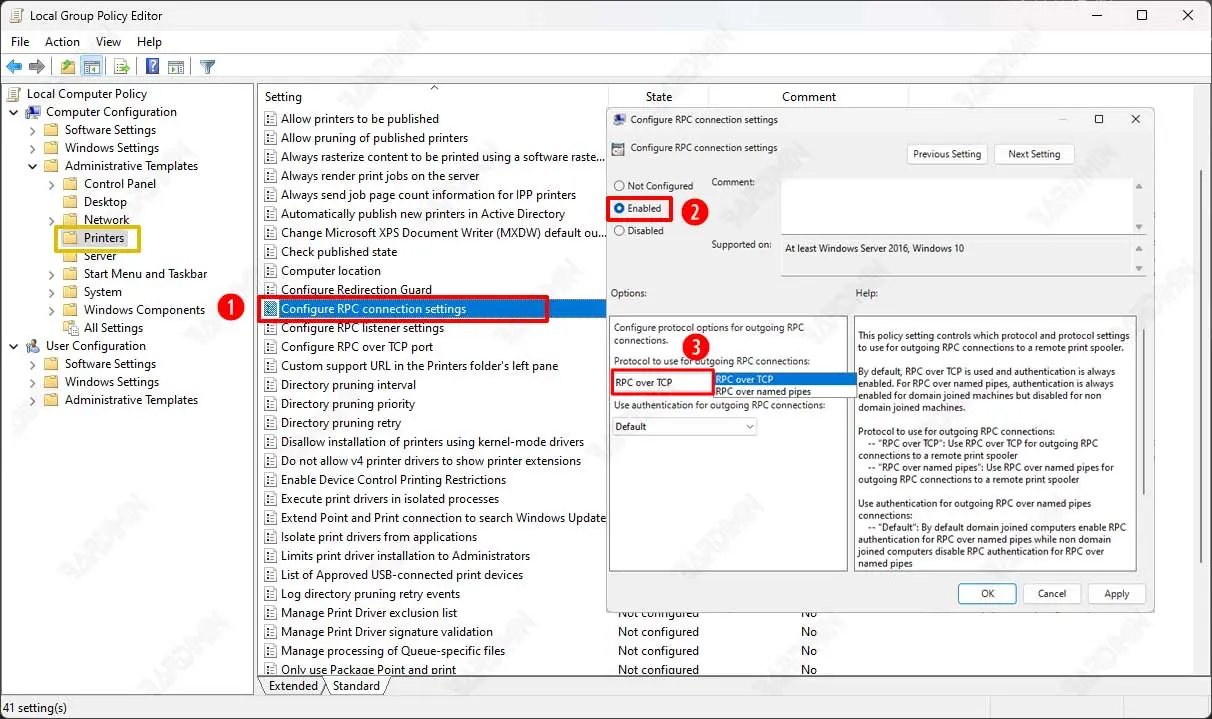
Task: Collapse the Administrative Templates tree node
Action: (33, 166)
